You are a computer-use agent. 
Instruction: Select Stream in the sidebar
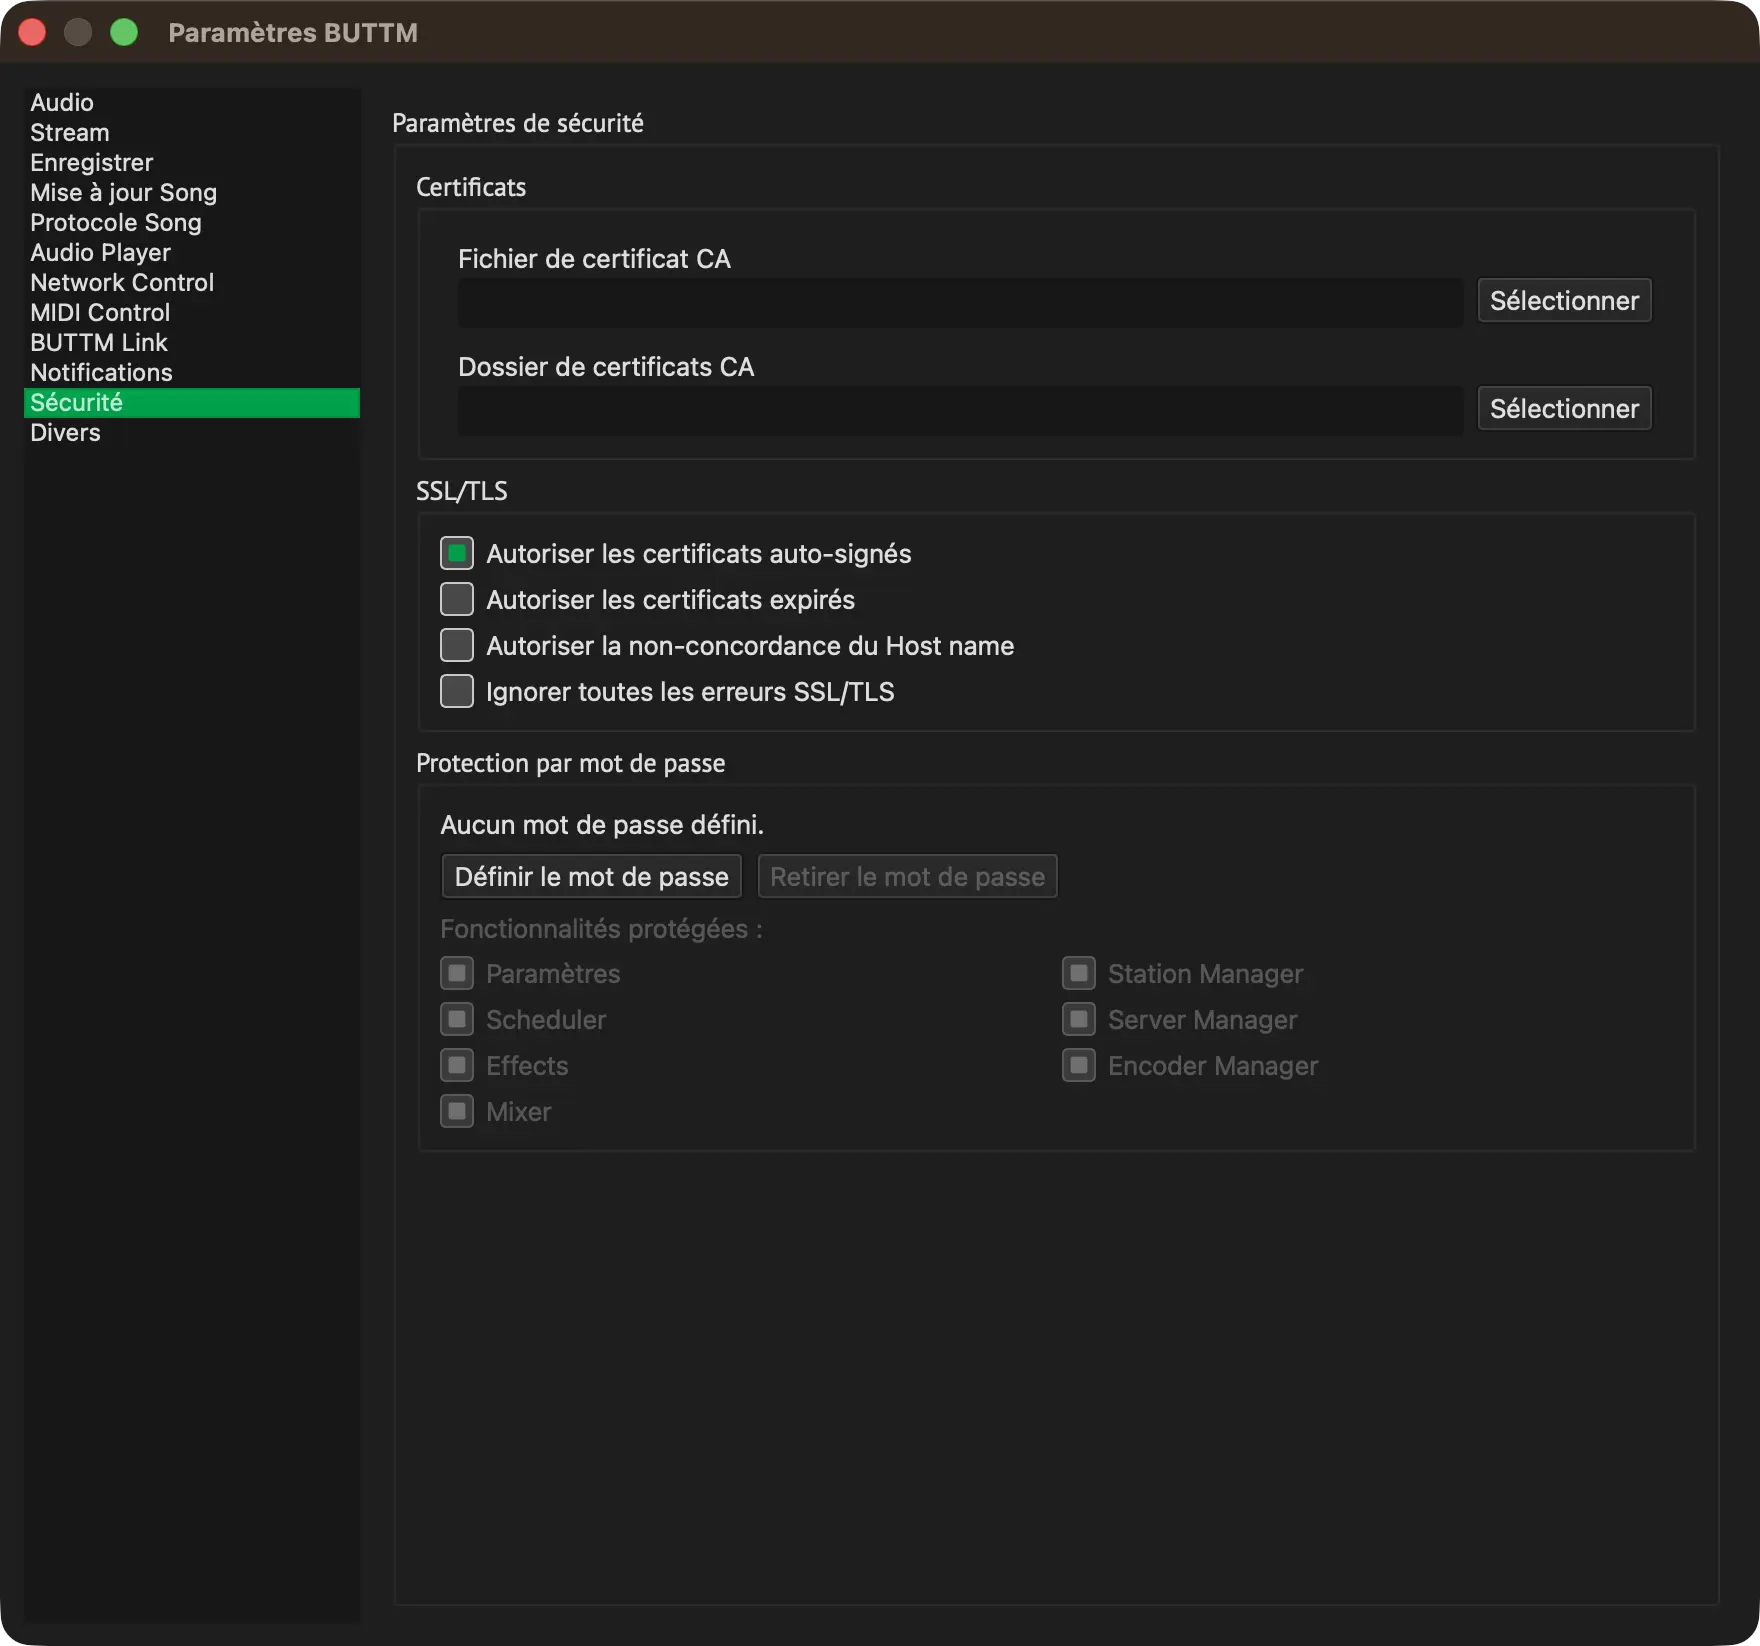click(x=191, y=133)
